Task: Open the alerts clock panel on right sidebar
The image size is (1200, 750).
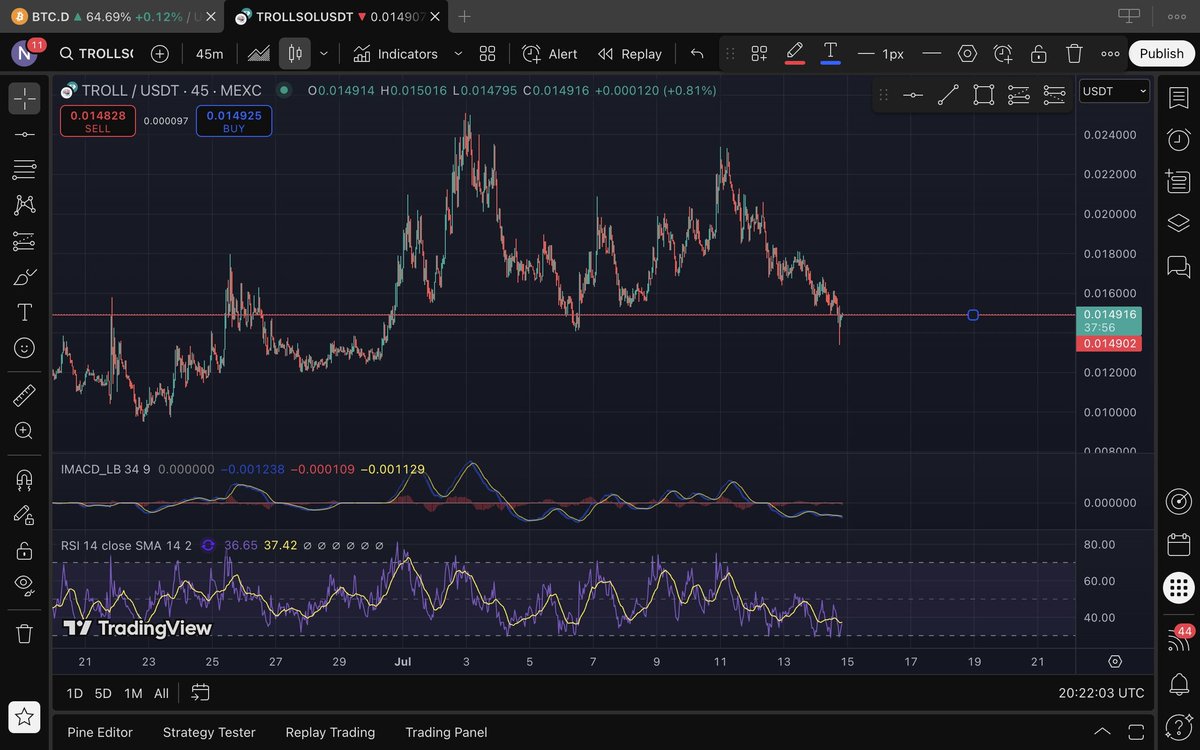Action: point(1179,141)
